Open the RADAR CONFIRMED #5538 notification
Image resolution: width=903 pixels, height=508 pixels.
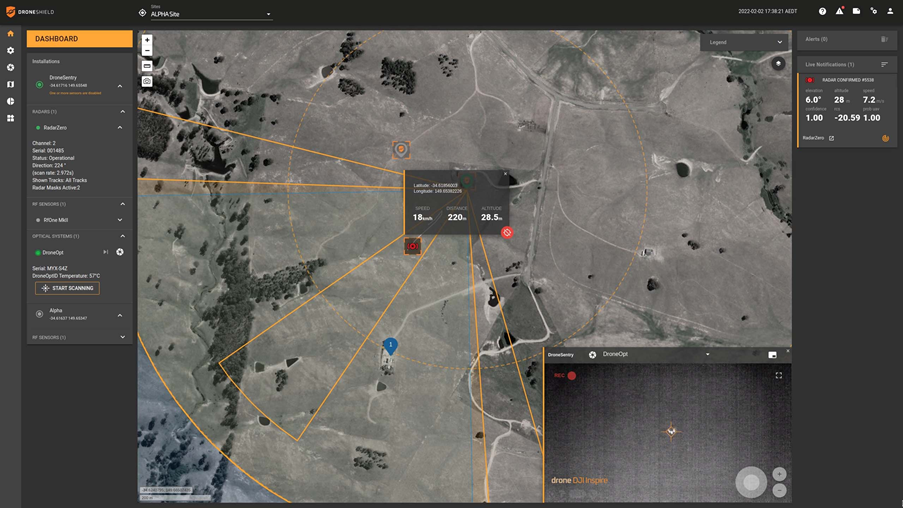847,109
